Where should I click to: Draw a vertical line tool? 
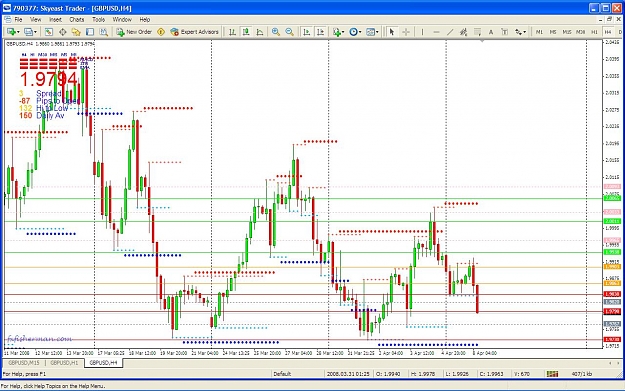tap(423, 32)
